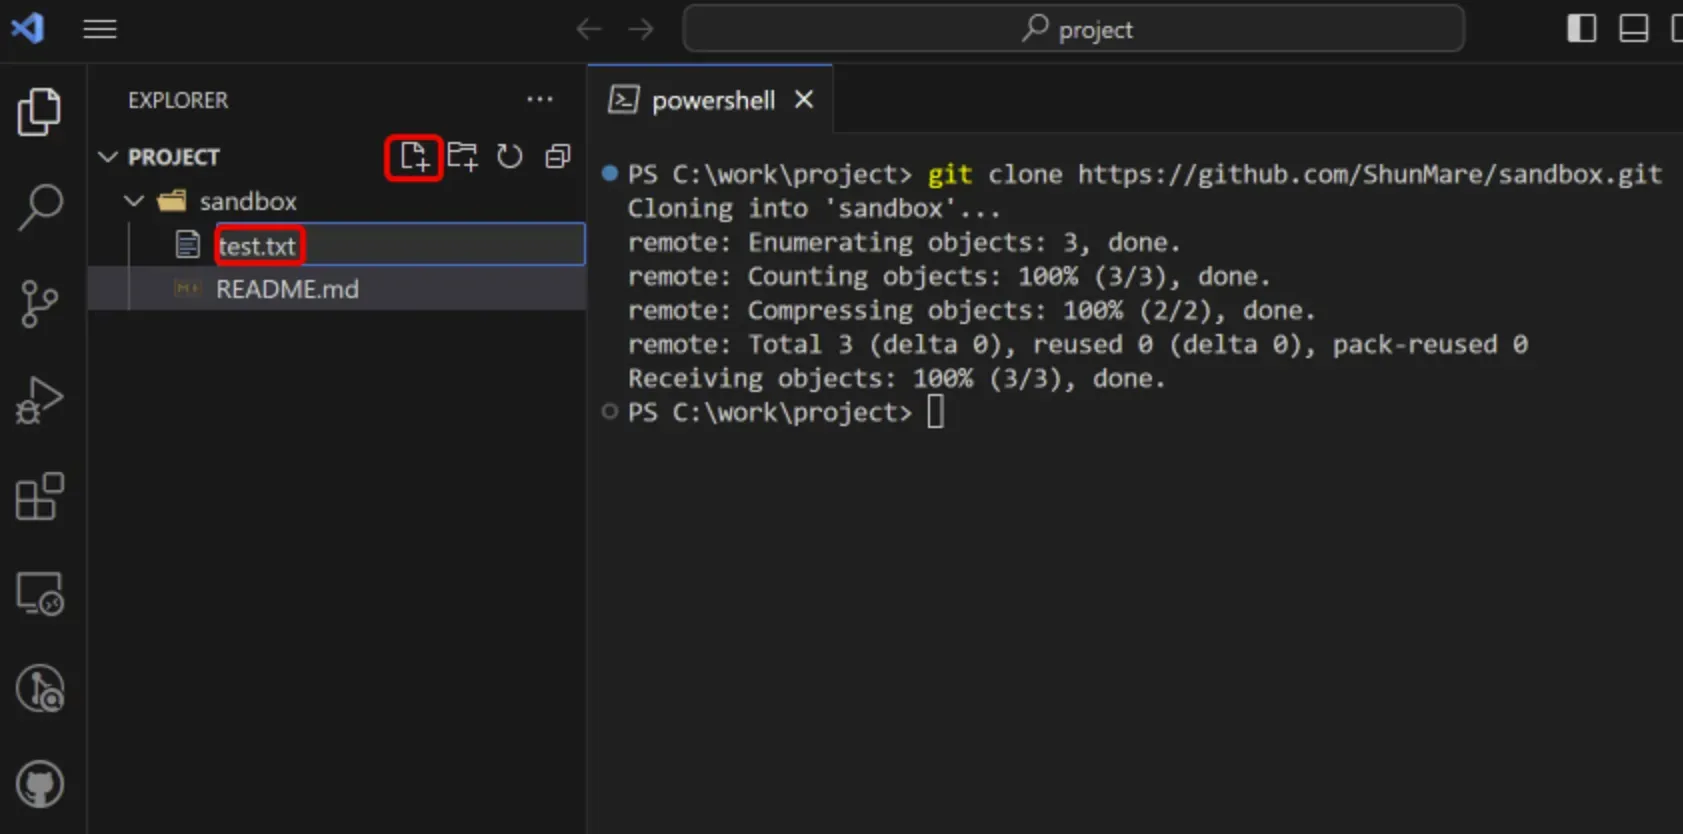Collapse all folders in Explorer
The height and width of the screenshot is (834, 1683).
click(x=557, y=157)
